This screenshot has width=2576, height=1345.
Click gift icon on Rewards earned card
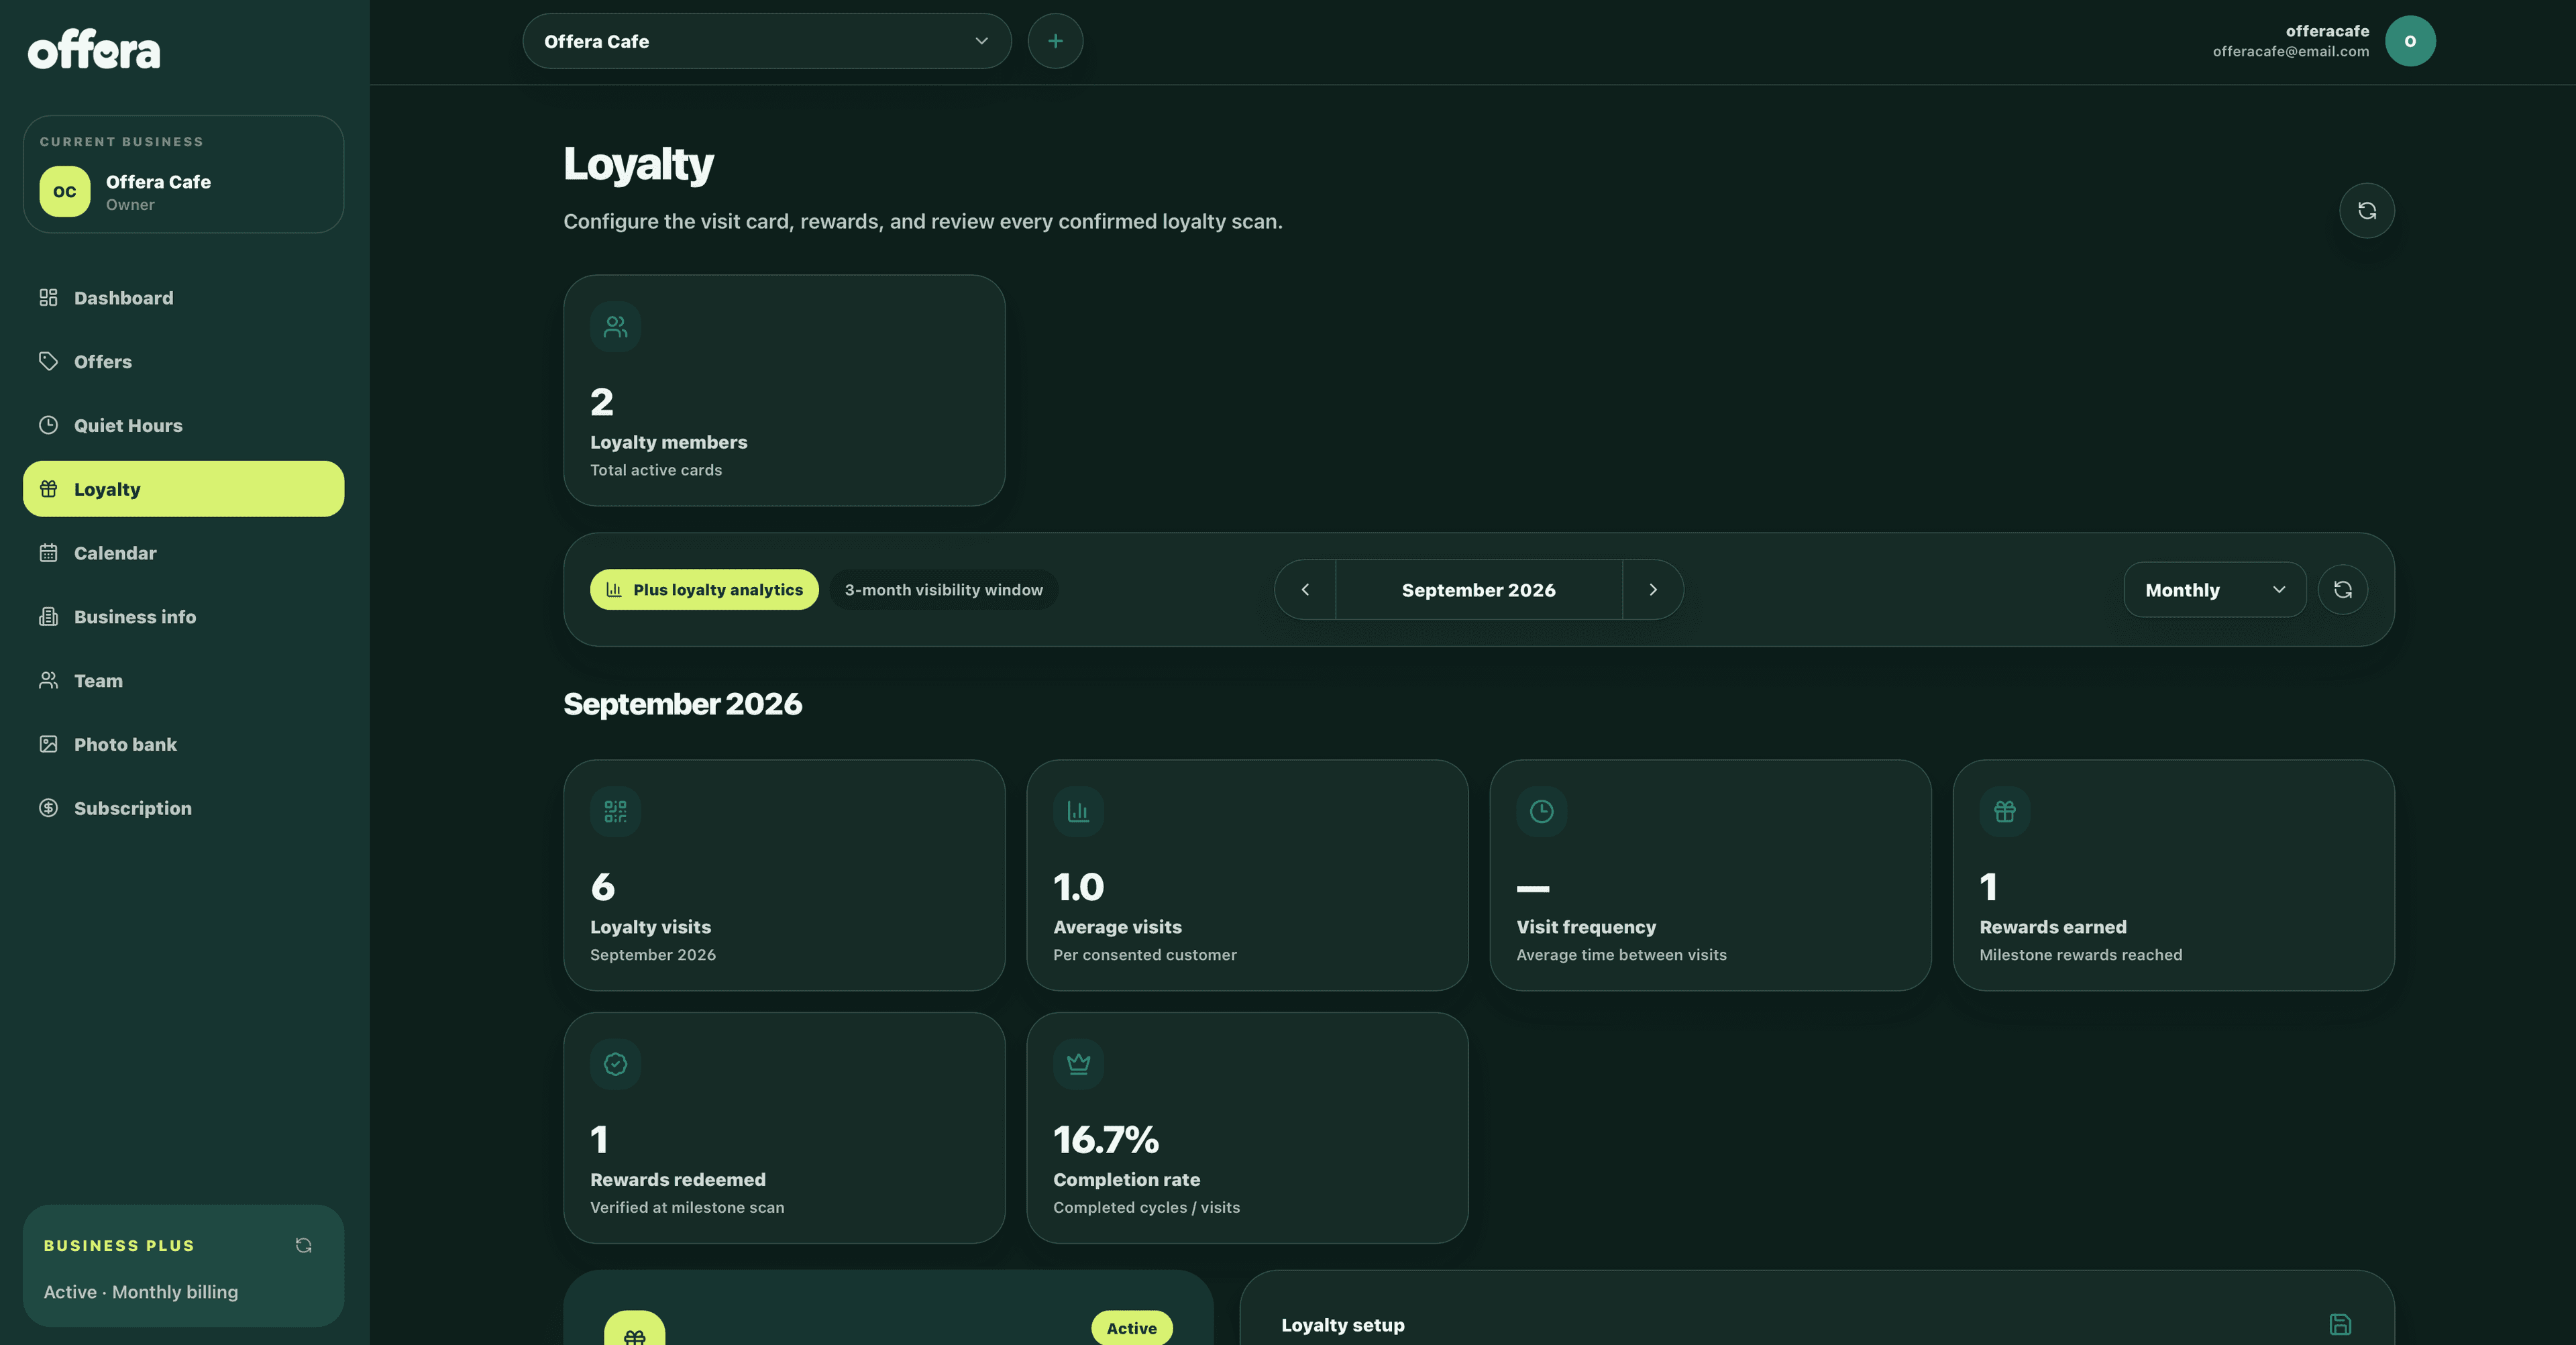coord(2004,811)
